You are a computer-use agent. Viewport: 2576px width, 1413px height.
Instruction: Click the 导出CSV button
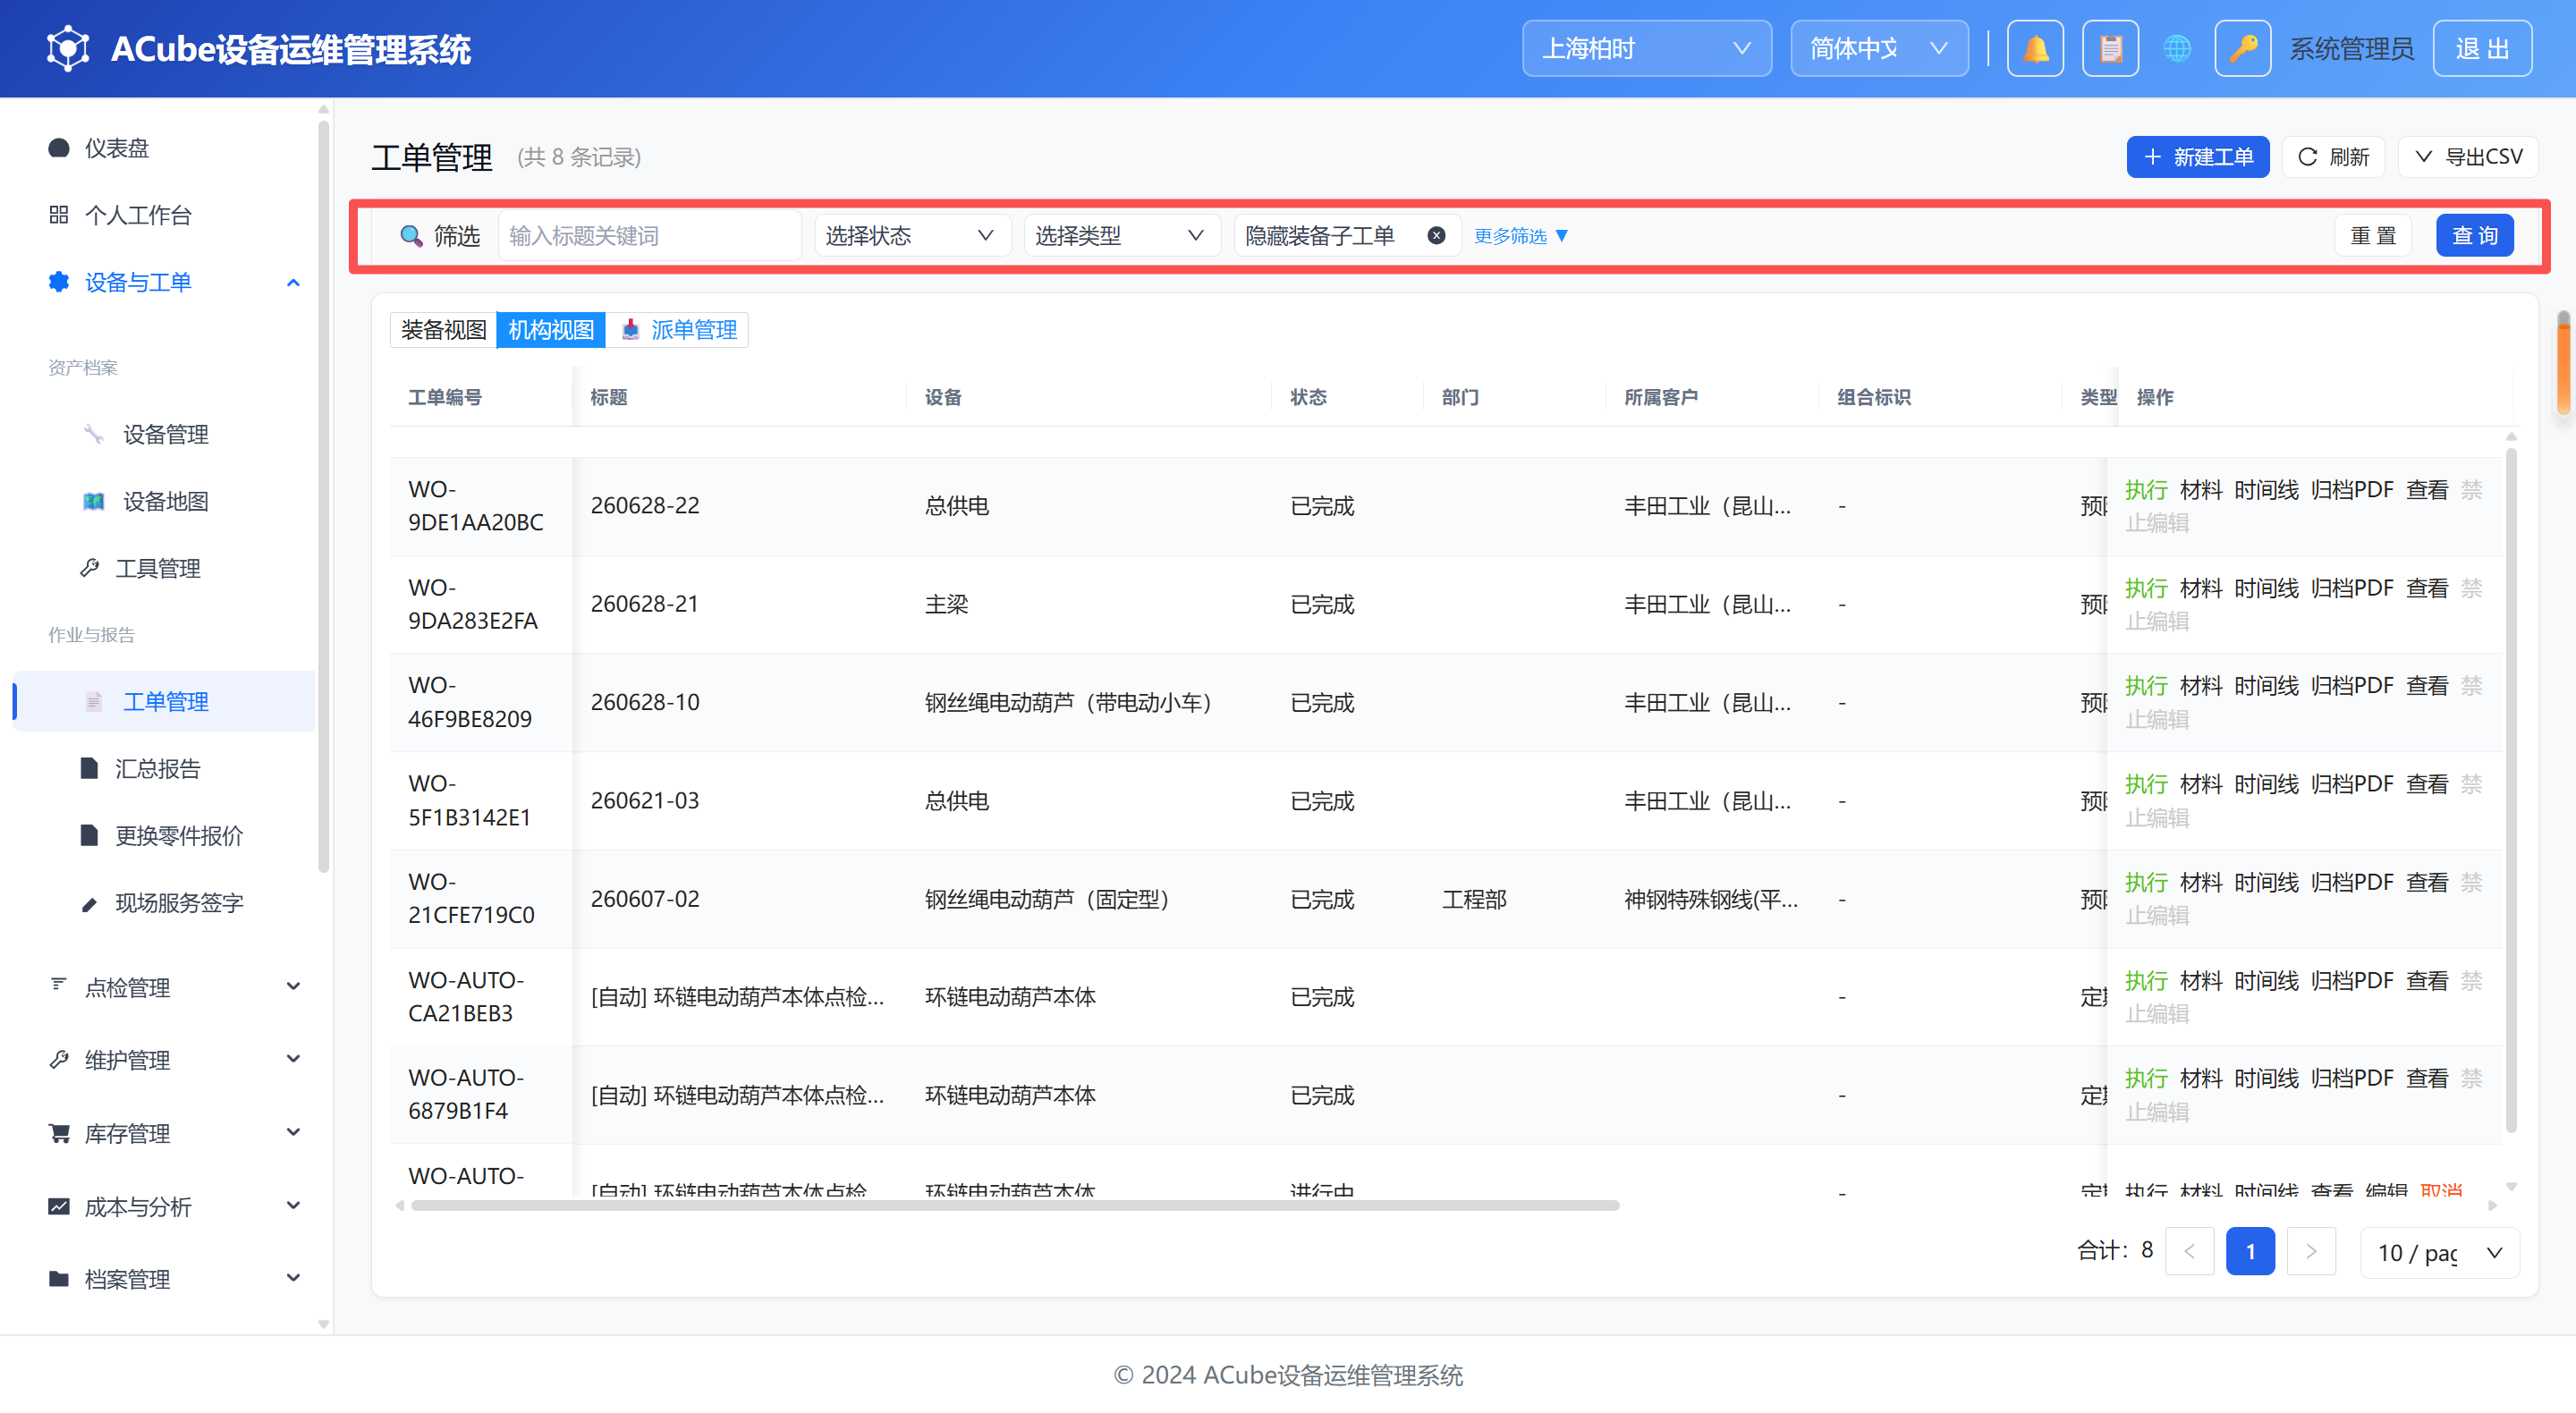(2468, 157)
